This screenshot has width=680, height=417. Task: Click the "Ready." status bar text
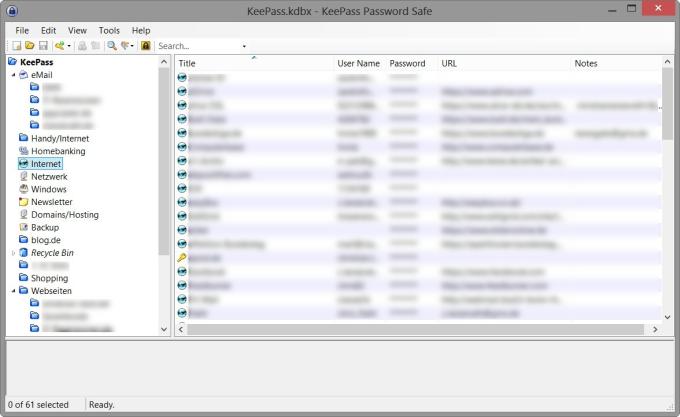click(101, 404)
